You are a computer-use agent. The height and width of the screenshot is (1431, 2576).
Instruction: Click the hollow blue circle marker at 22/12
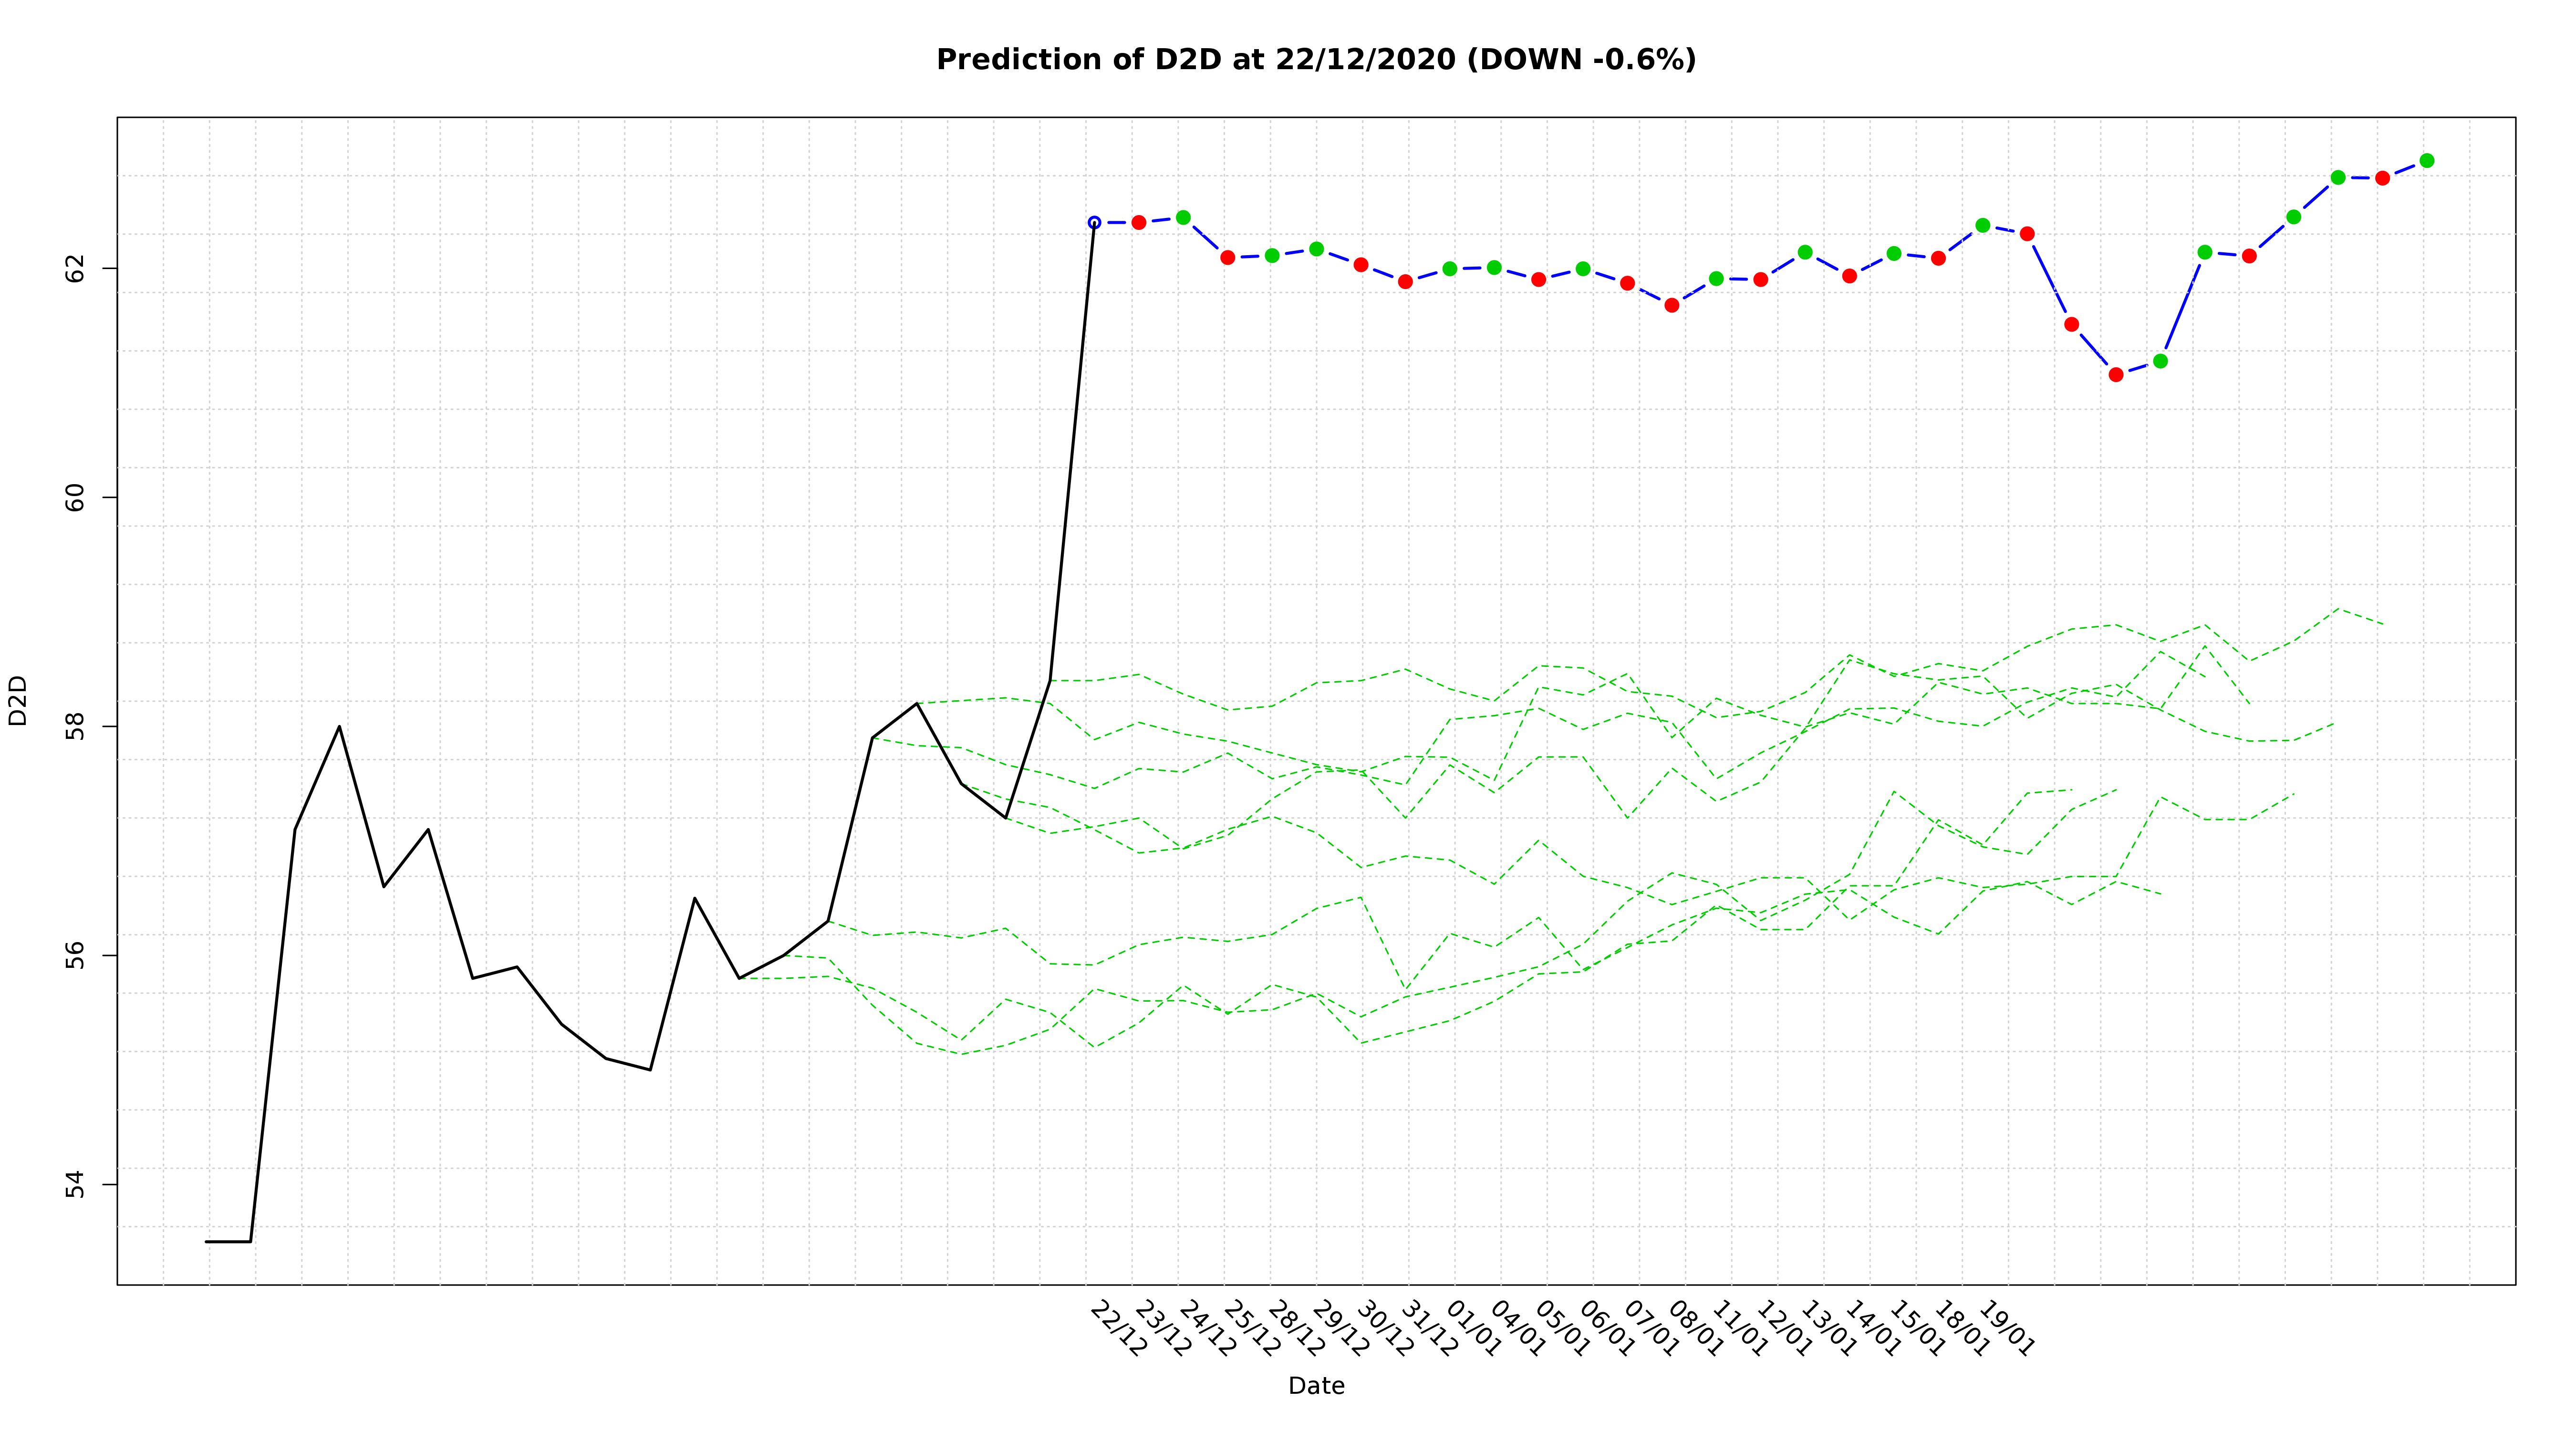1094,222
